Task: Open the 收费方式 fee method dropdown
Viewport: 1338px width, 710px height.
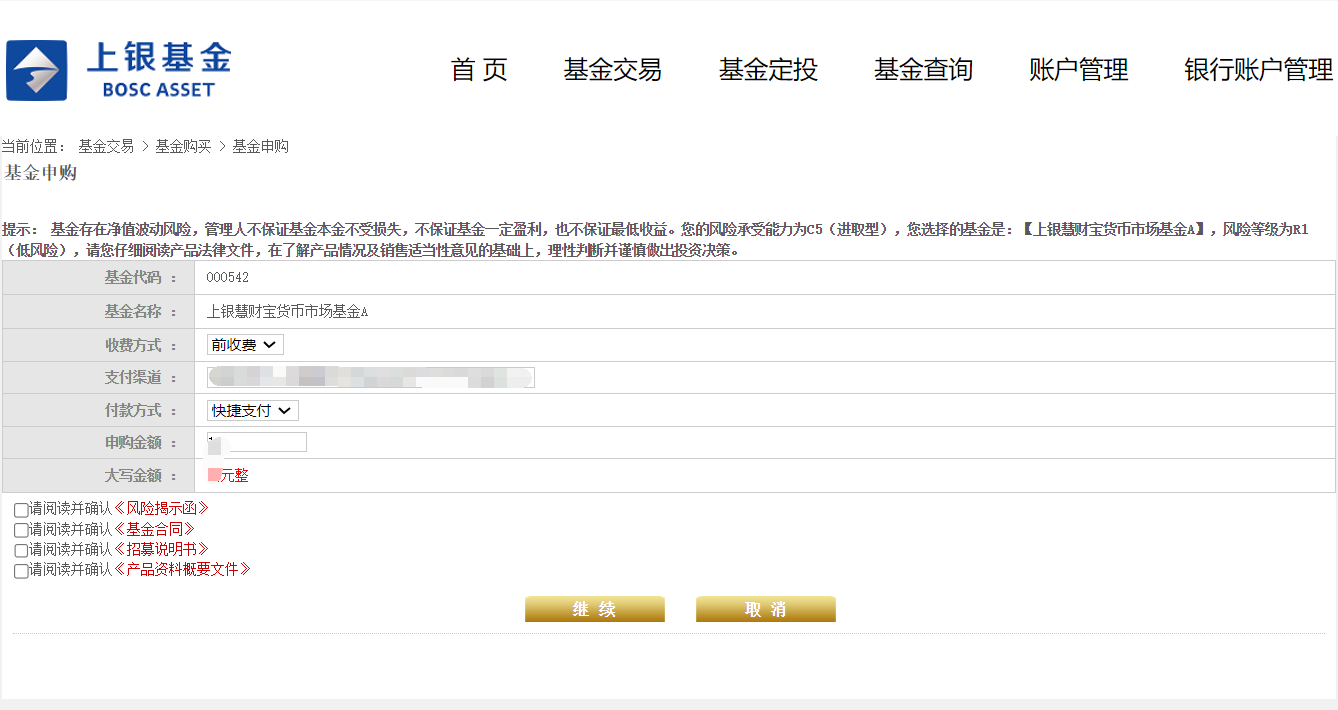Action: (245, 344)
